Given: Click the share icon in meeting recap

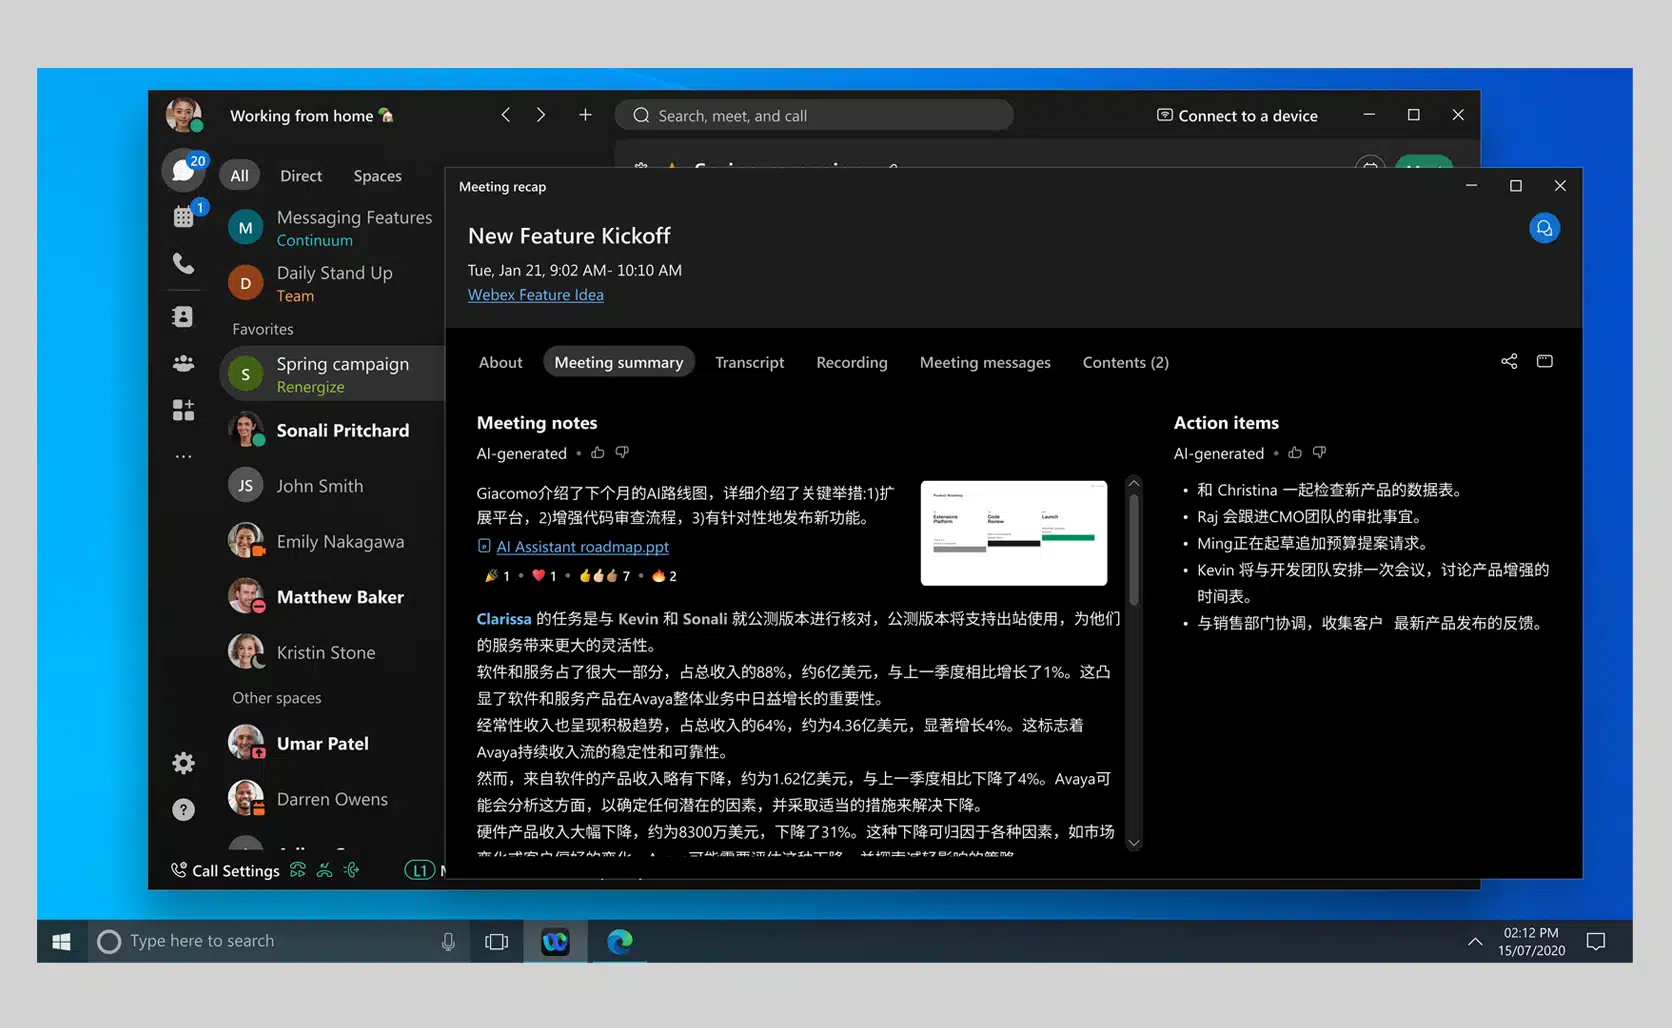Looking at the screenshot, I should 1509,362.
